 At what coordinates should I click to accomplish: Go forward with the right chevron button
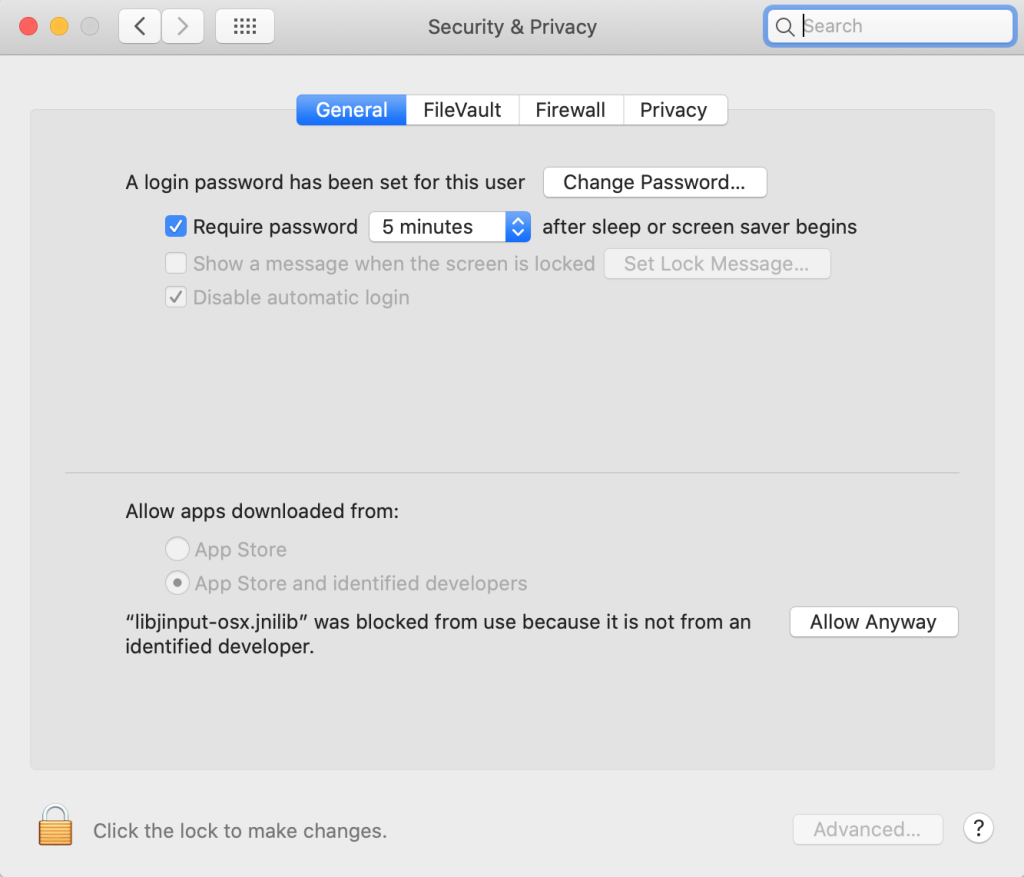(182, 26)
